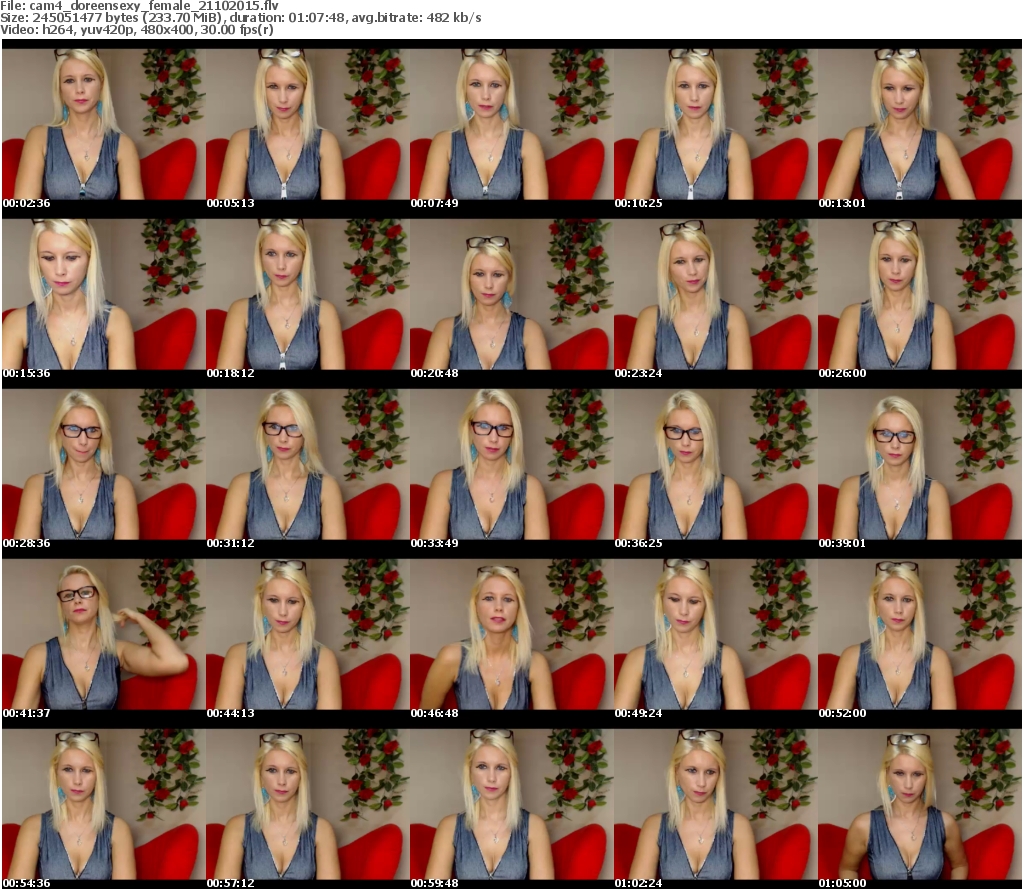
Task: Choose the preview frame at 00:52:00
Action: coord(920,635)
